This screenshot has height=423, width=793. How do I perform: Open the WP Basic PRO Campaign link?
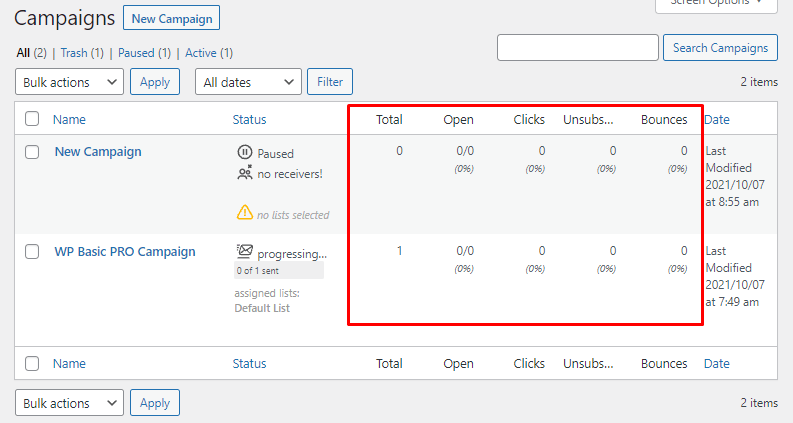[125, 252]
